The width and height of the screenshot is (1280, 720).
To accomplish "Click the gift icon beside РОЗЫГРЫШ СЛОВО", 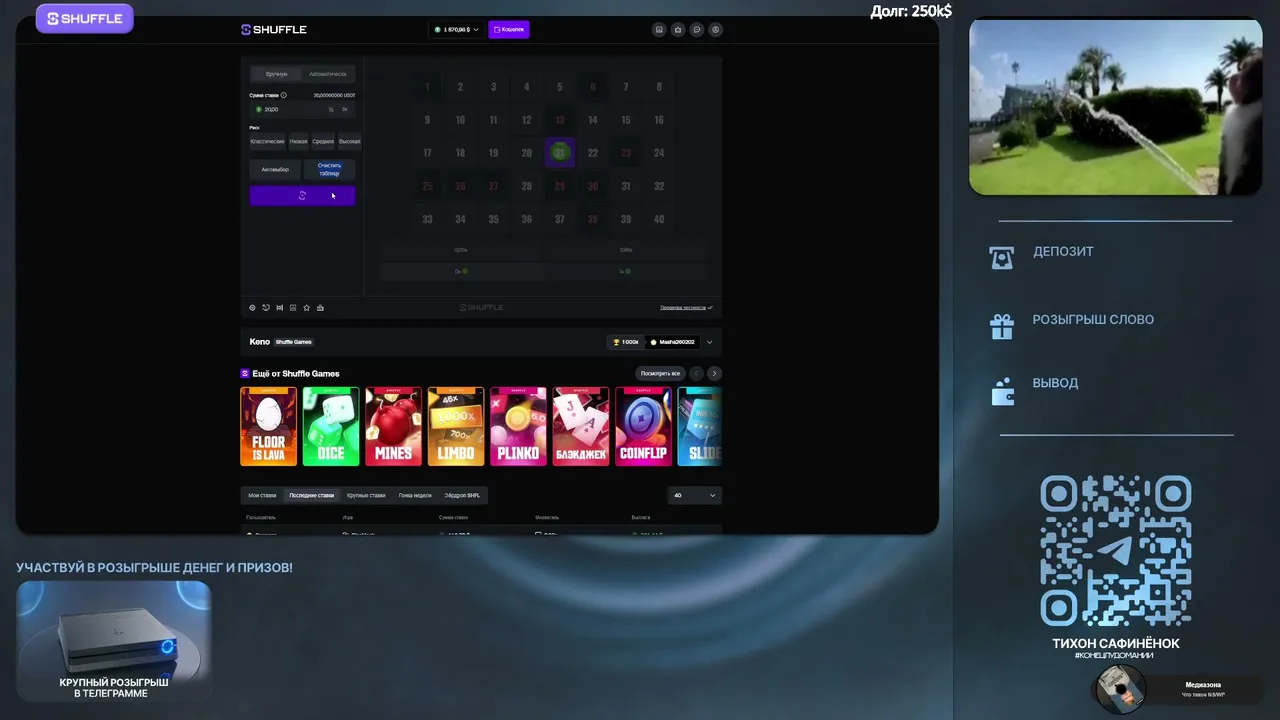I will (x=1001, y=326).
